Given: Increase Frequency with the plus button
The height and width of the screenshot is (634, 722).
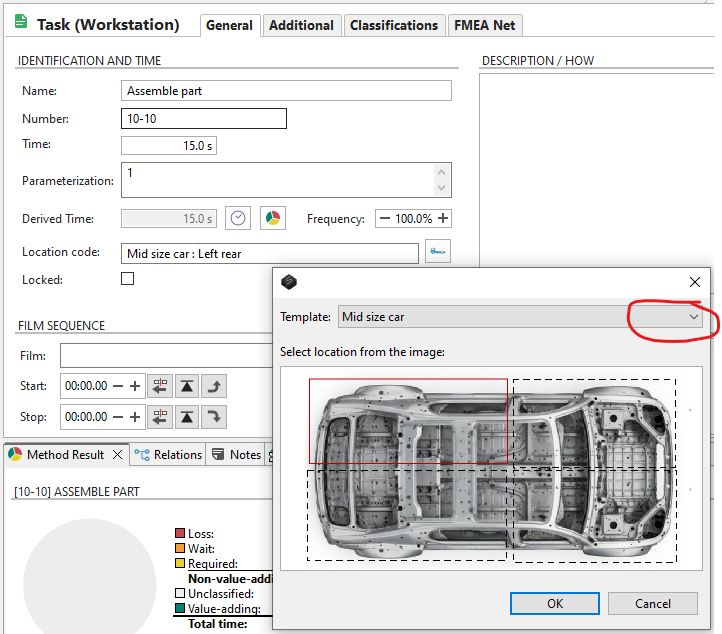Looking at the screenshot, I should click(x=443, y=218).
